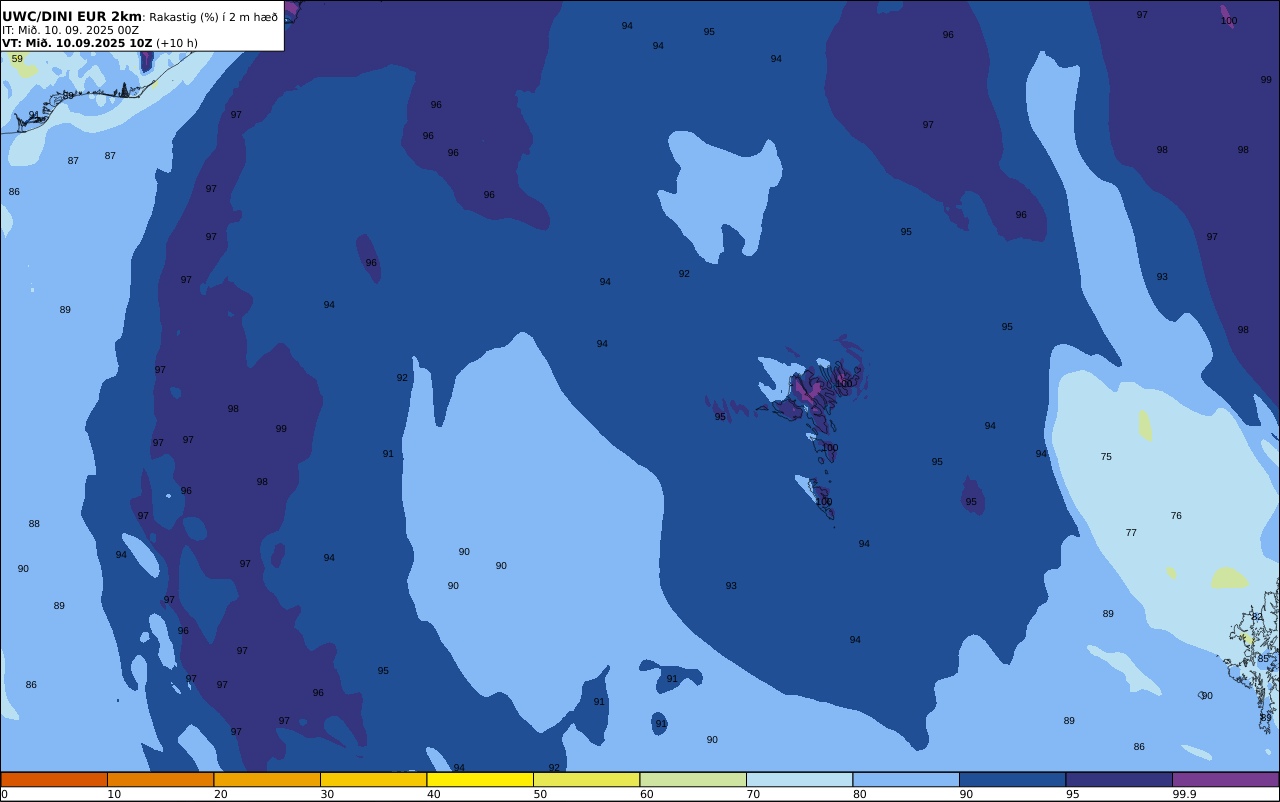The width and height of the screenshot is (1280, 802).
Task: Click the humidity value 88
Action: (34, 524)
